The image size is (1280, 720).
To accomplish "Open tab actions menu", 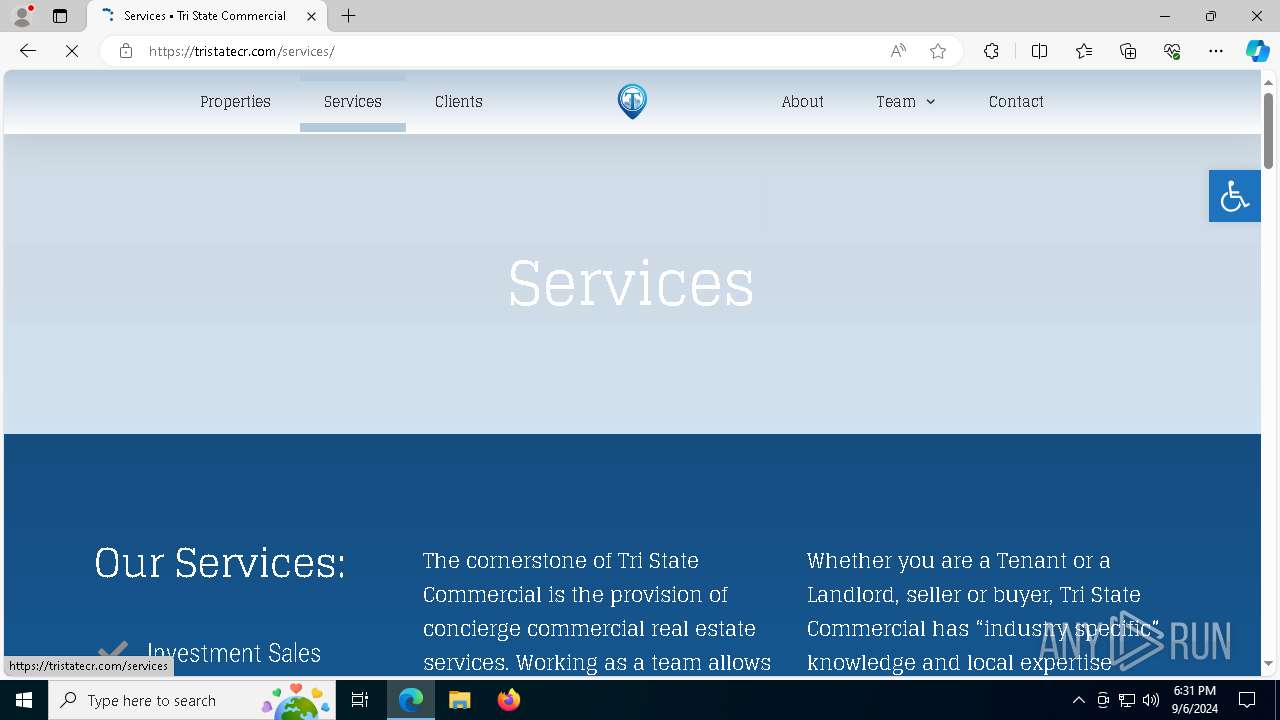I will [x=60, y=16].
